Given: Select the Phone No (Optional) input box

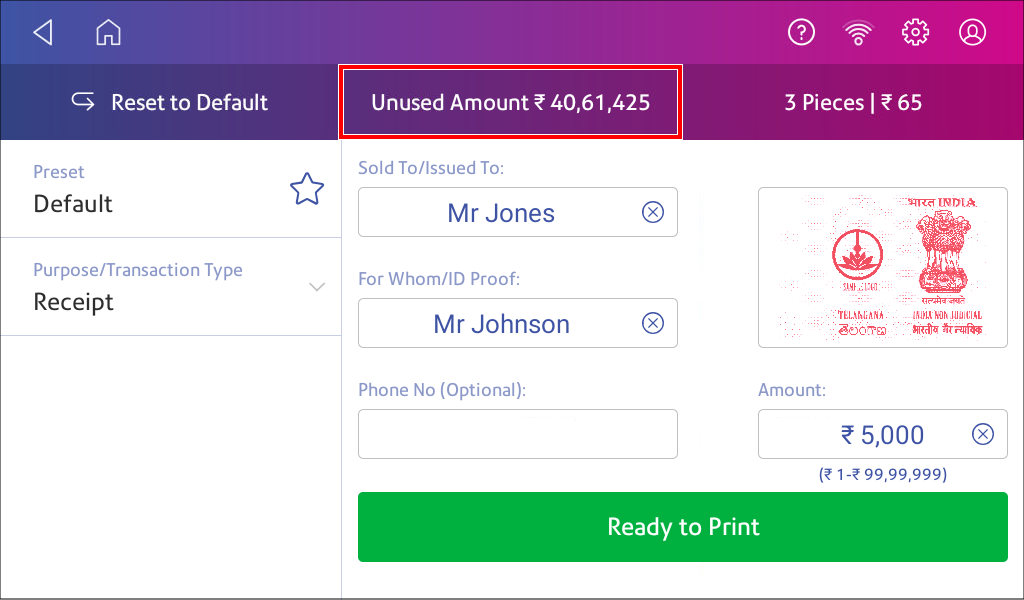Looking at the screenshot, I should 518,434.
